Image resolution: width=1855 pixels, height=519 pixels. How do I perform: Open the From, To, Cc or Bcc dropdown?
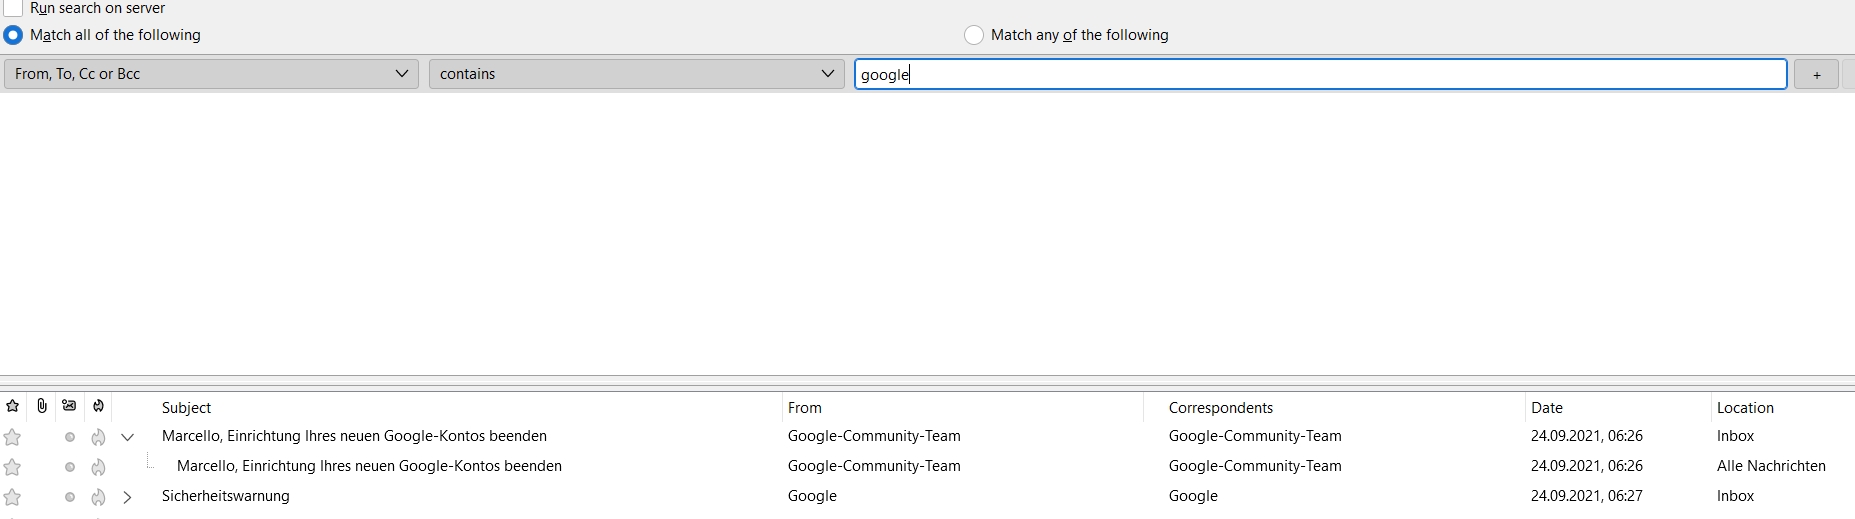coord(211,74)
